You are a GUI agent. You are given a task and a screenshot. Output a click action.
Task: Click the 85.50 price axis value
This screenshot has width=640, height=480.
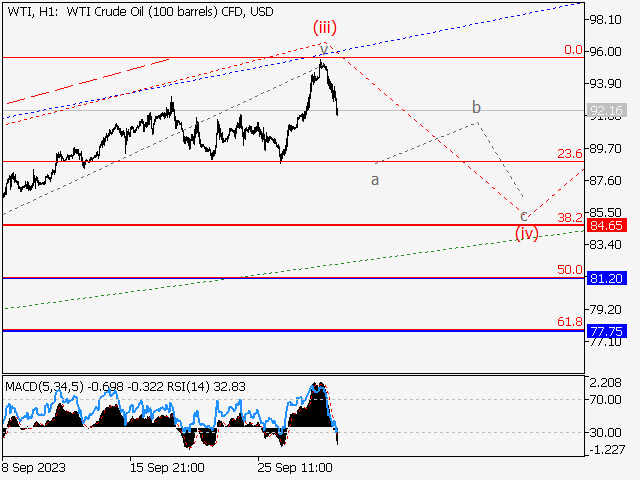(607, 213)
